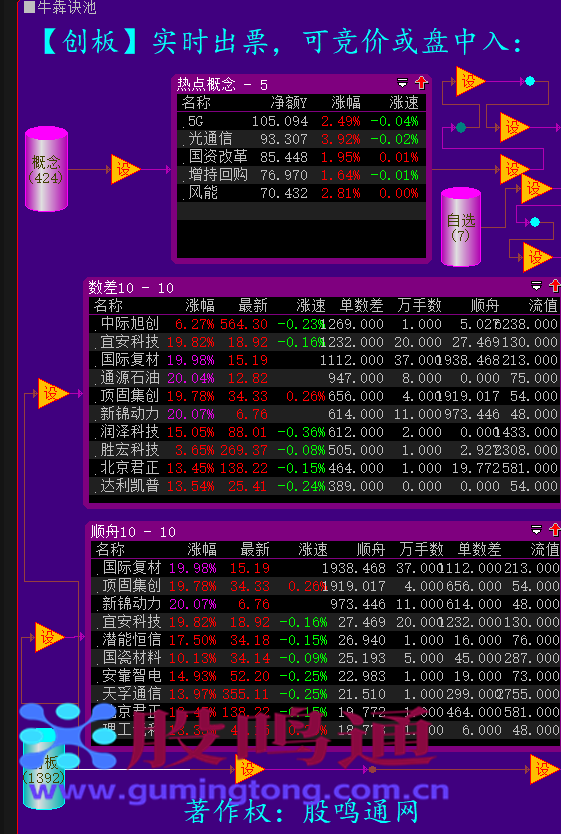
Task: Click the red up arrow on 顺舟10 panel
Action: click(555, 530)
